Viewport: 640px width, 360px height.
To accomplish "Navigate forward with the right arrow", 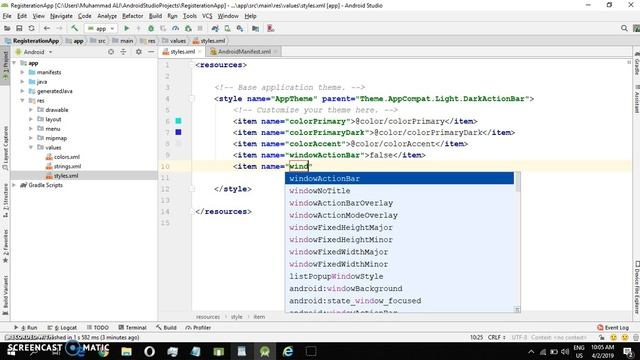I will [59, 29].
